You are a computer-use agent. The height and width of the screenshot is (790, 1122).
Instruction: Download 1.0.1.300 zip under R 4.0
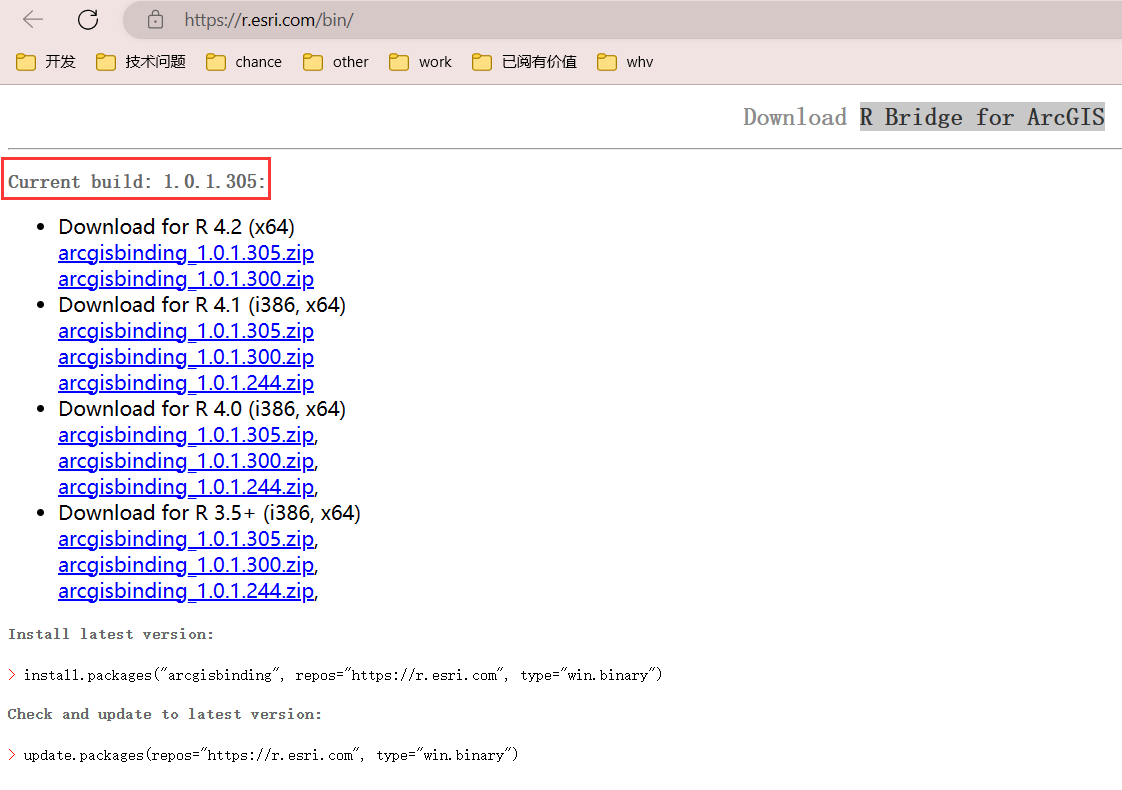(186, 462)
